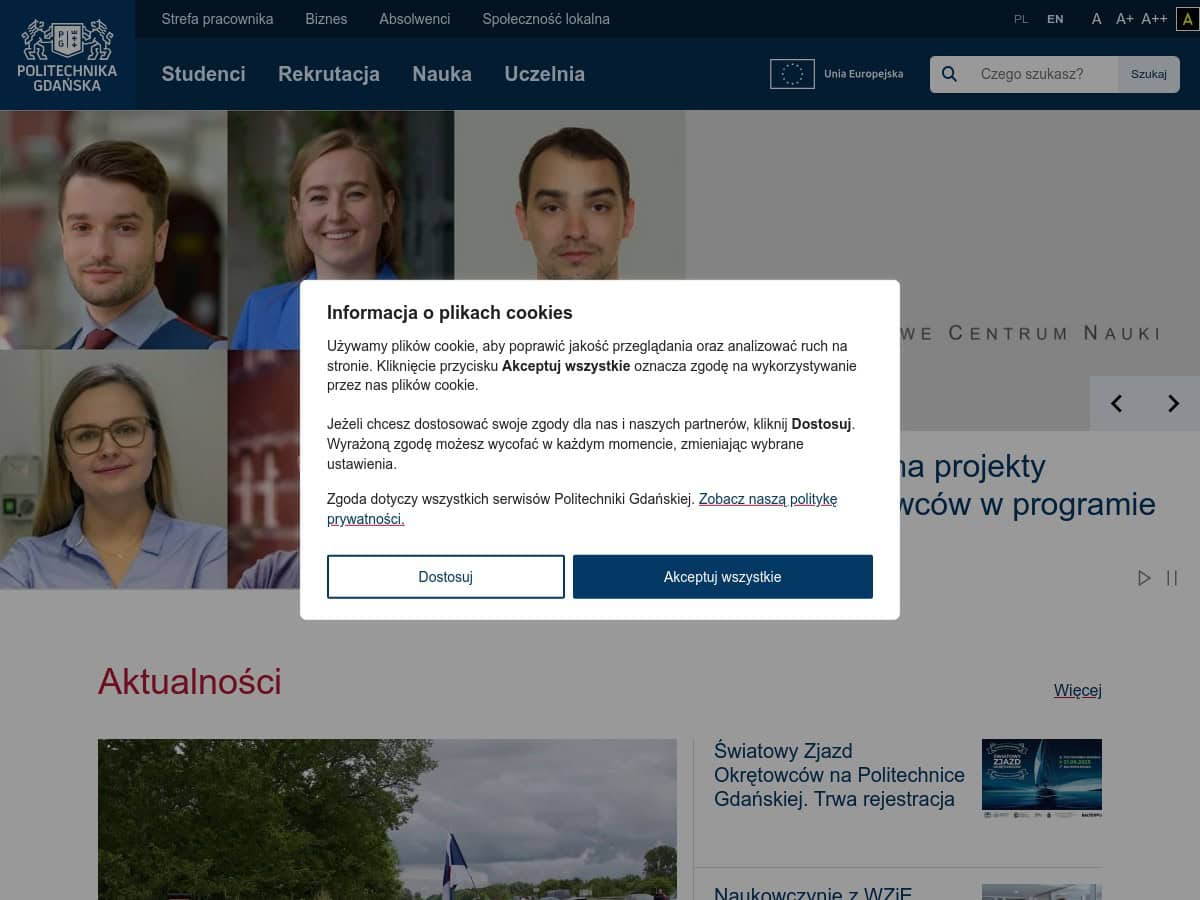The width and height of the screenshot is (1200, 900).
Task: Switch language to PL
Action: point(1021,19)
